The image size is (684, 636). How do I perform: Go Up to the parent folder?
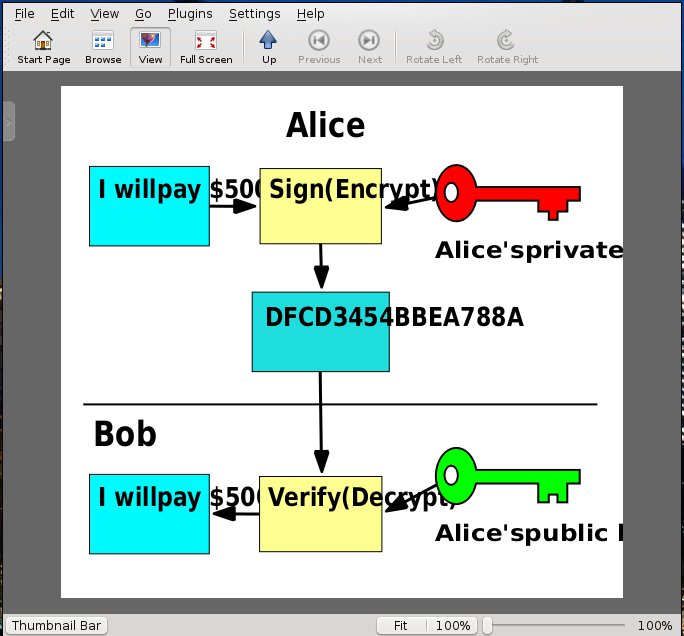269,47
